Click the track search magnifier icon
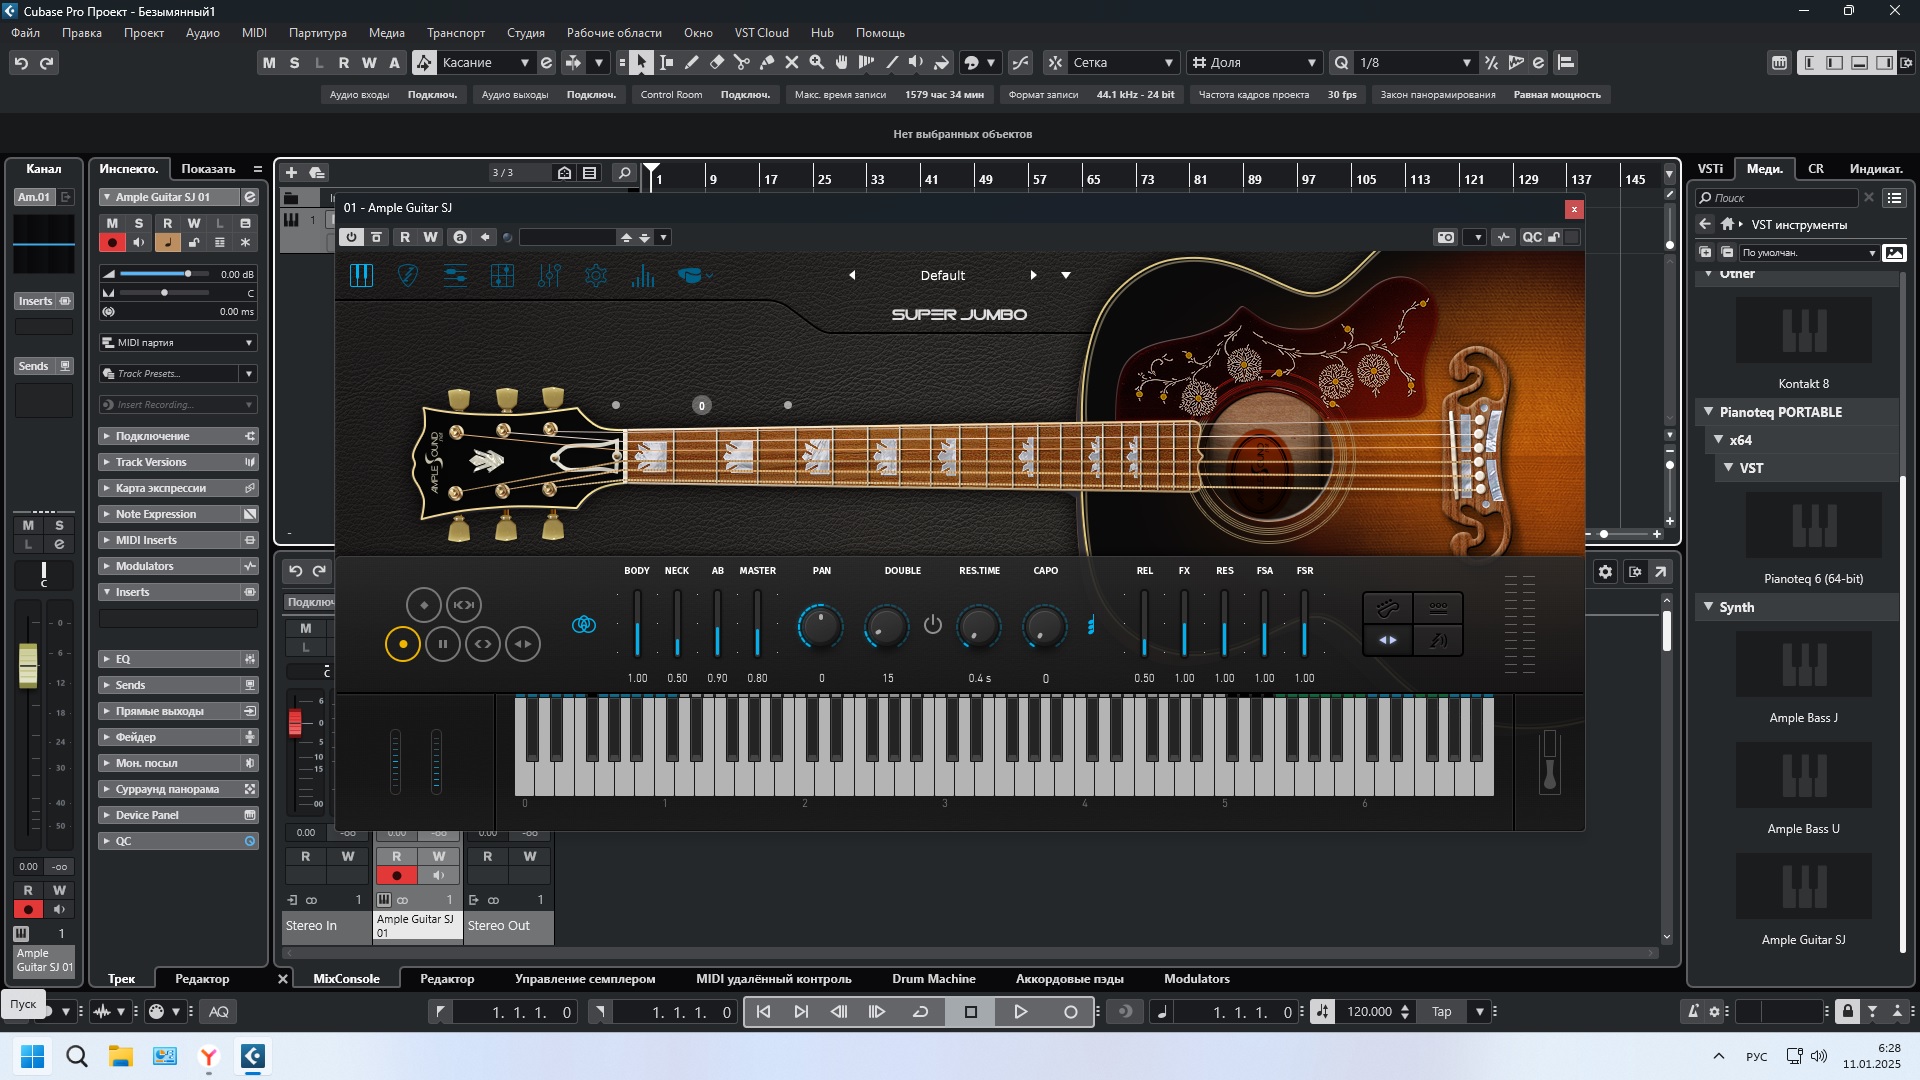The image size is (1920, 1080). point(624,172)
